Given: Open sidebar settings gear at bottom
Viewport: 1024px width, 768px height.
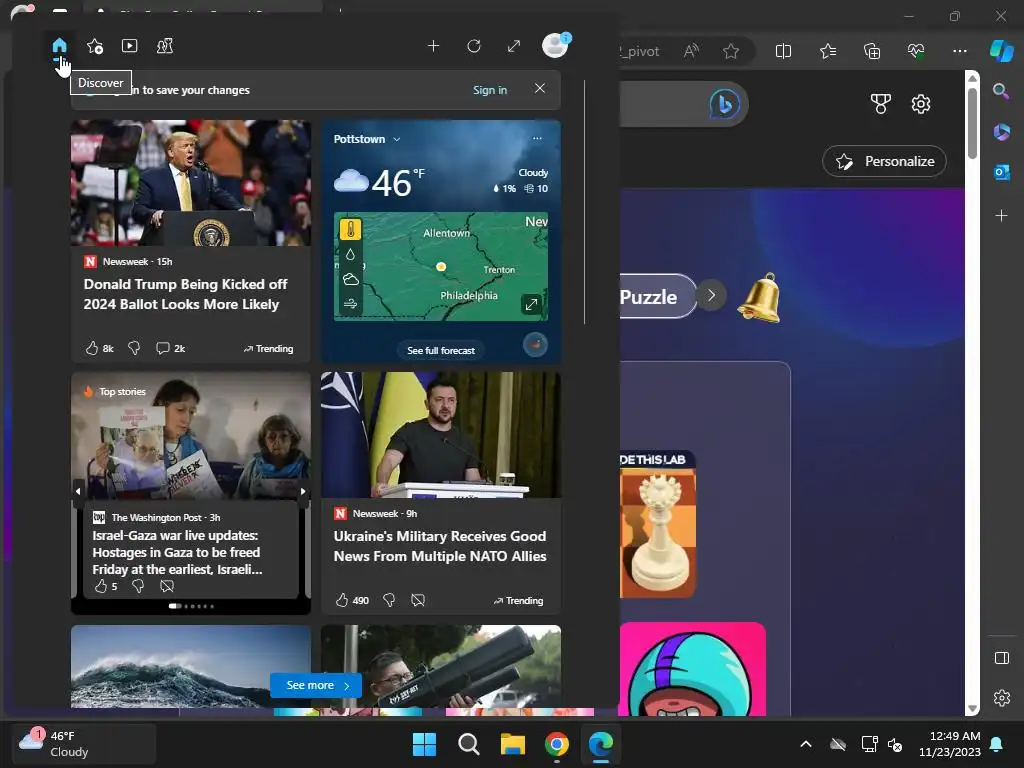Looking at the screenshot, I should point(1002,698).
